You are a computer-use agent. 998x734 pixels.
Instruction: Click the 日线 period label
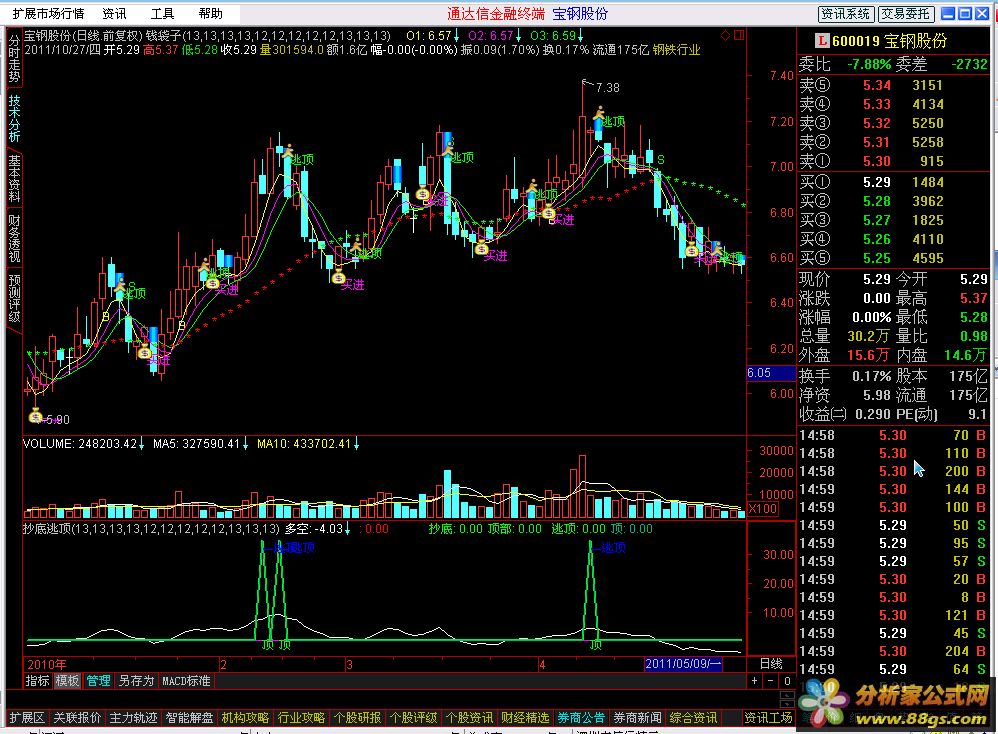click(x=771, y=664)
